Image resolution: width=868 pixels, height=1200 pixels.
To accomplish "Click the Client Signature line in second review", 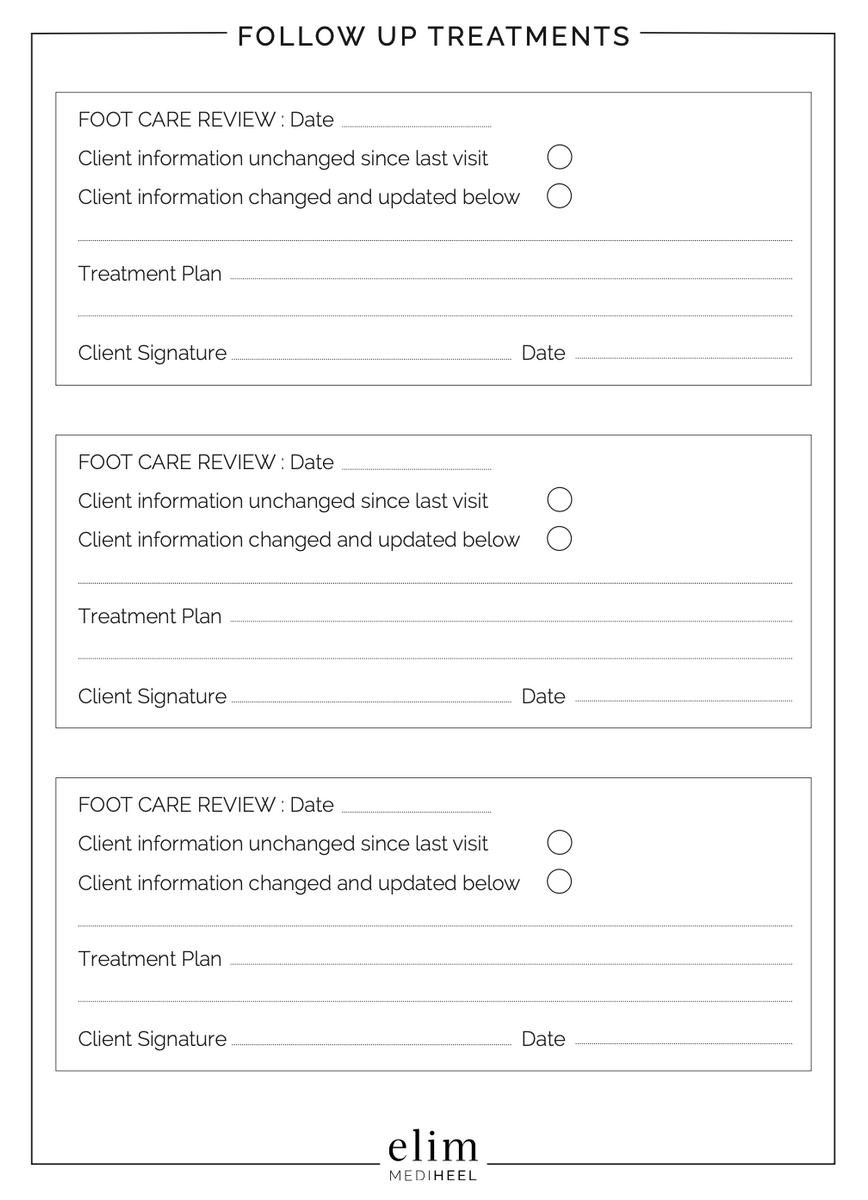I will pos(371,699).
